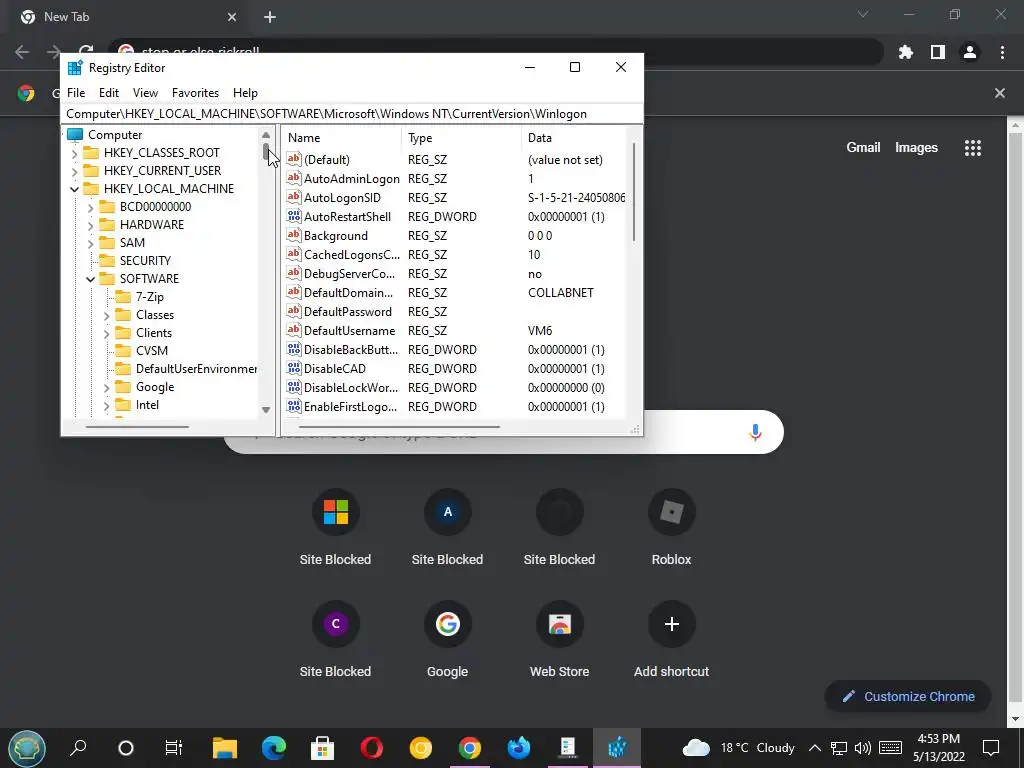Click the Chrome taskbar icon
This screenshot has height=768, width=1024.
point(470,748)
